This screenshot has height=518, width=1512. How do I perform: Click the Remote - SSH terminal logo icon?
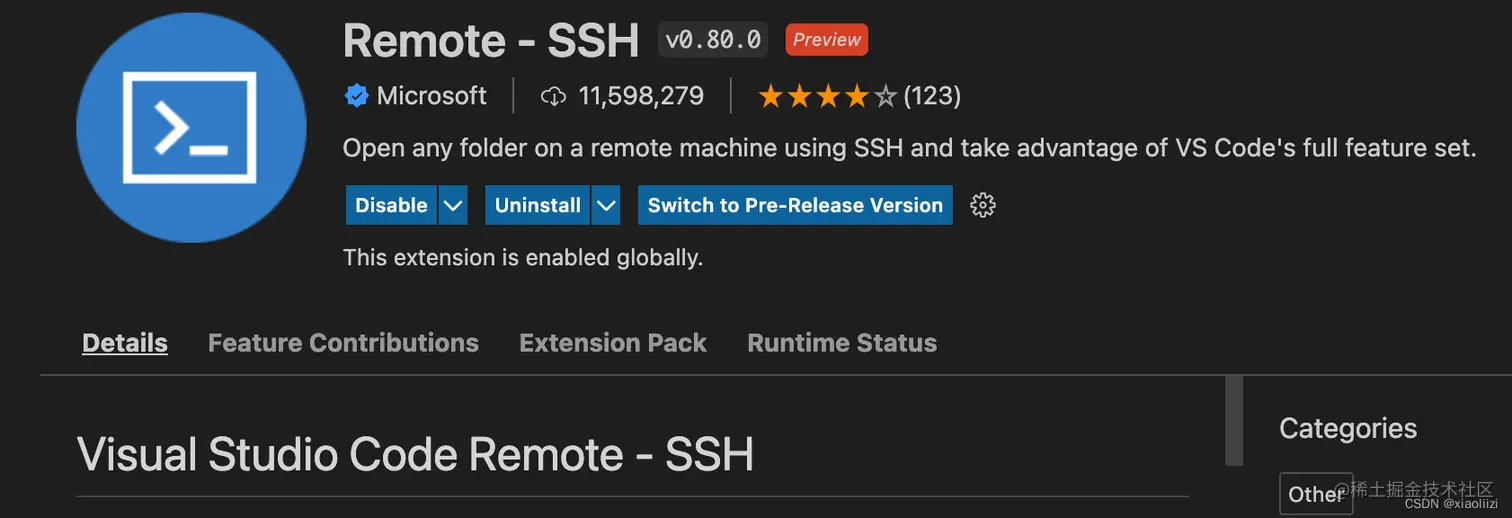pos(191,127)
